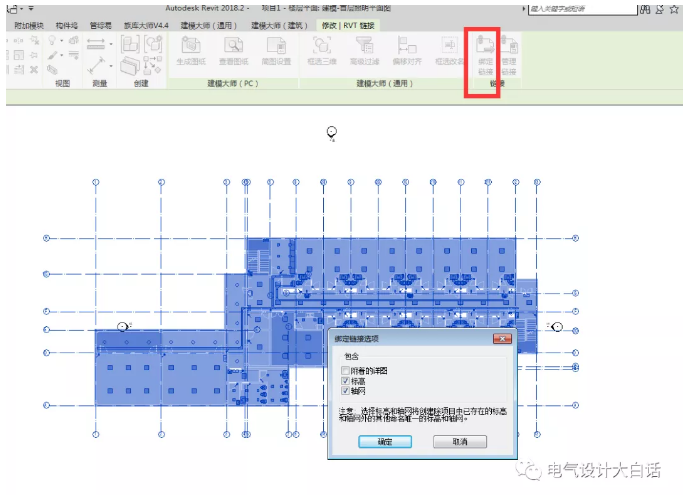Click create assembly icon in 创建 panel
Viewport: 687px width, 495px height.
click(130, 44)
